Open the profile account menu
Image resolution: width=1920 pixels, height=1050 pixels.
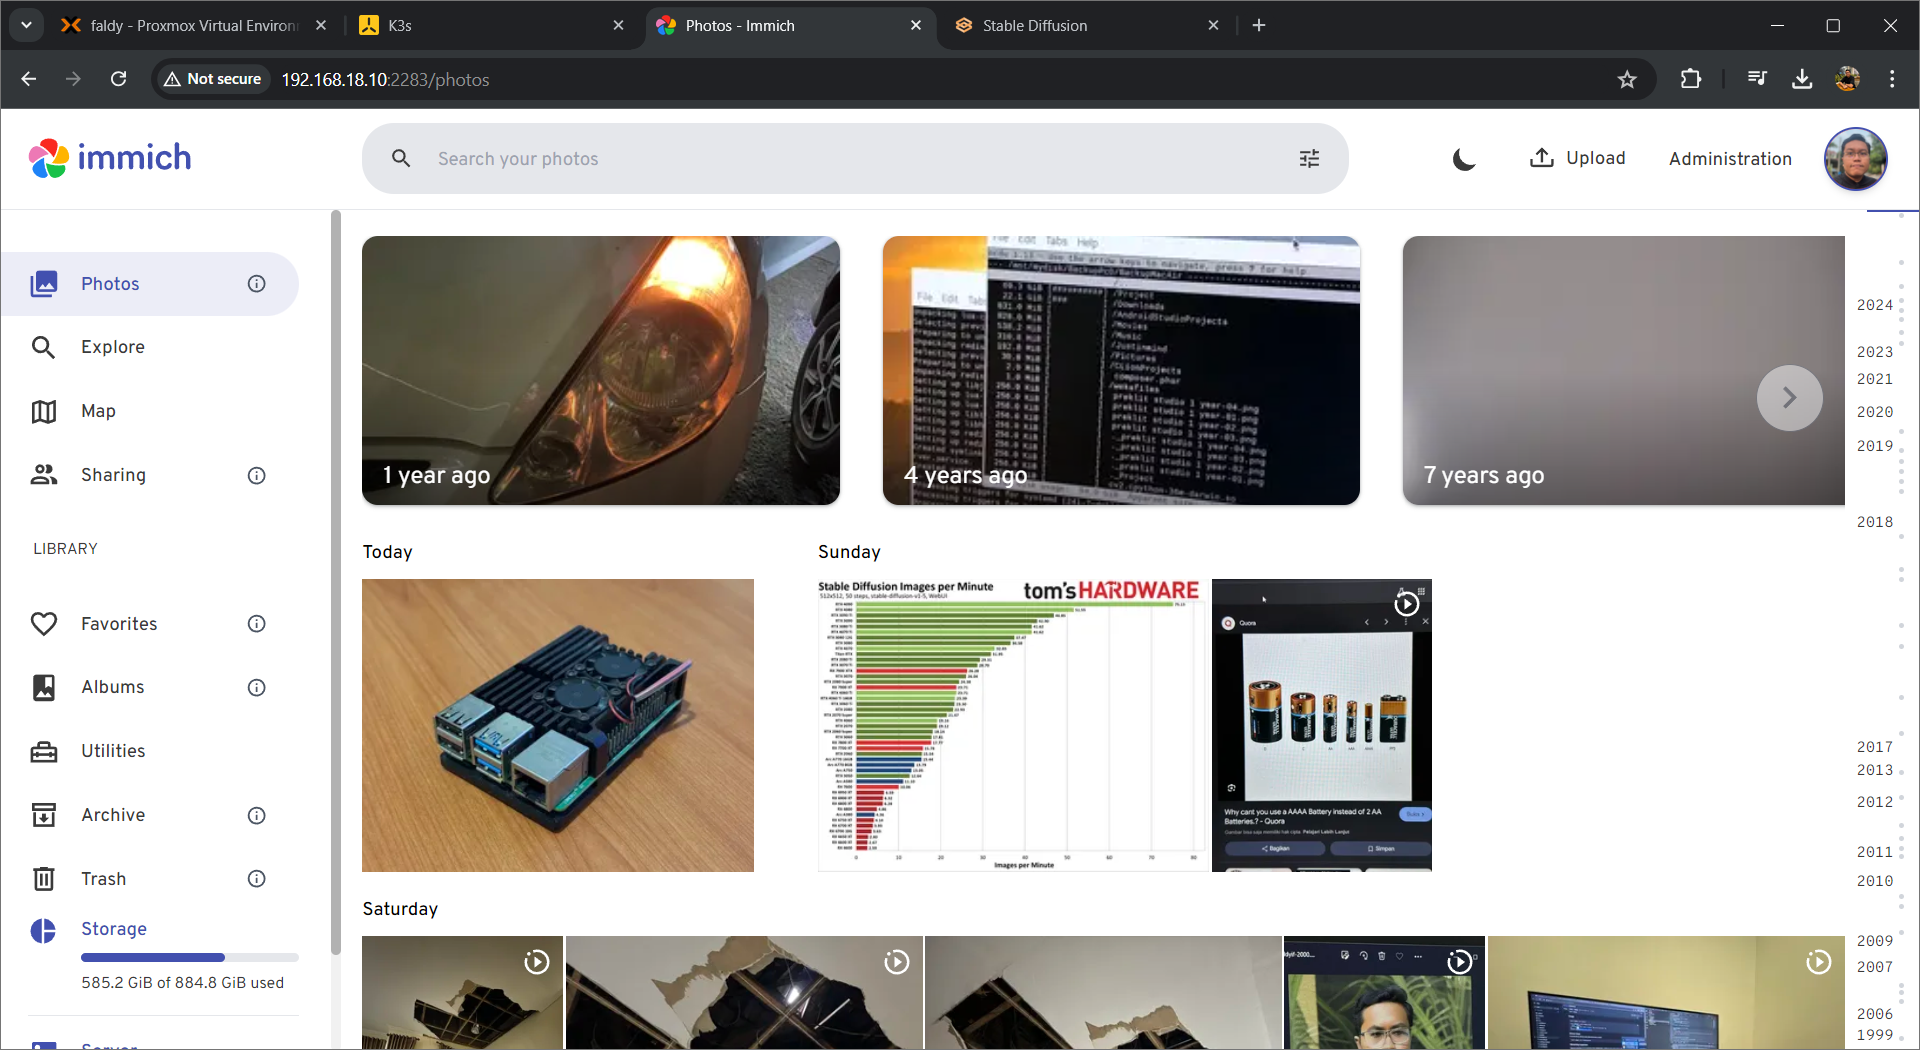[1855, 158]
